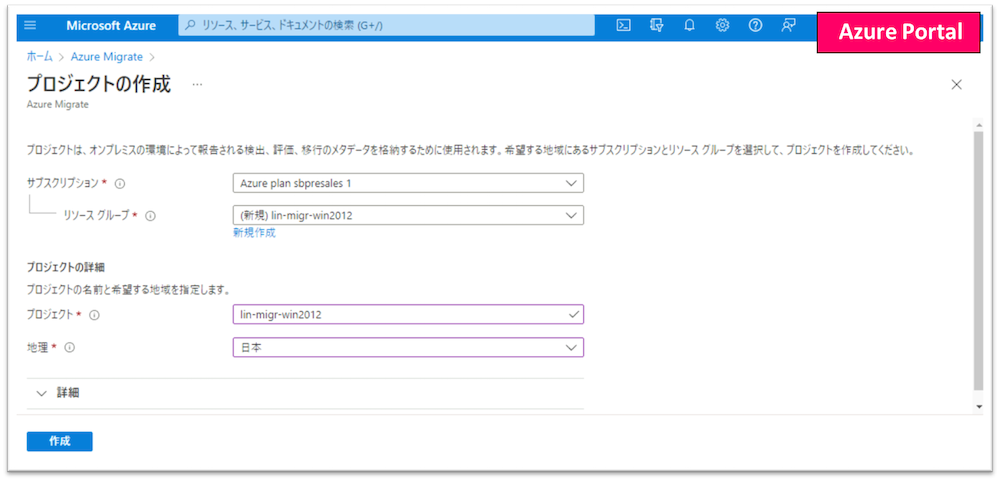Open the help question mark icon

[x=756, y=26]
